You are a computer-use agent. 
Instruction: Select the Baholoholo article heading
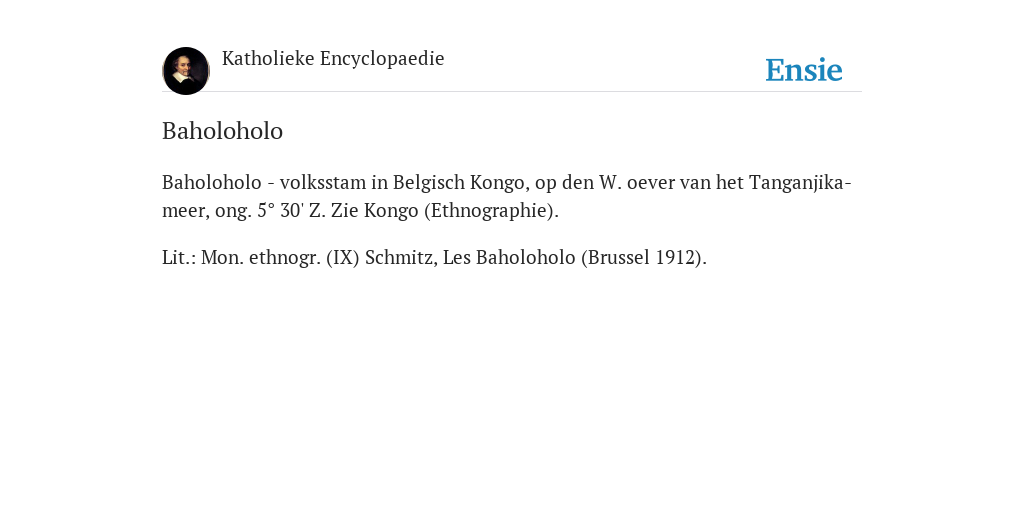coord(222,131)
